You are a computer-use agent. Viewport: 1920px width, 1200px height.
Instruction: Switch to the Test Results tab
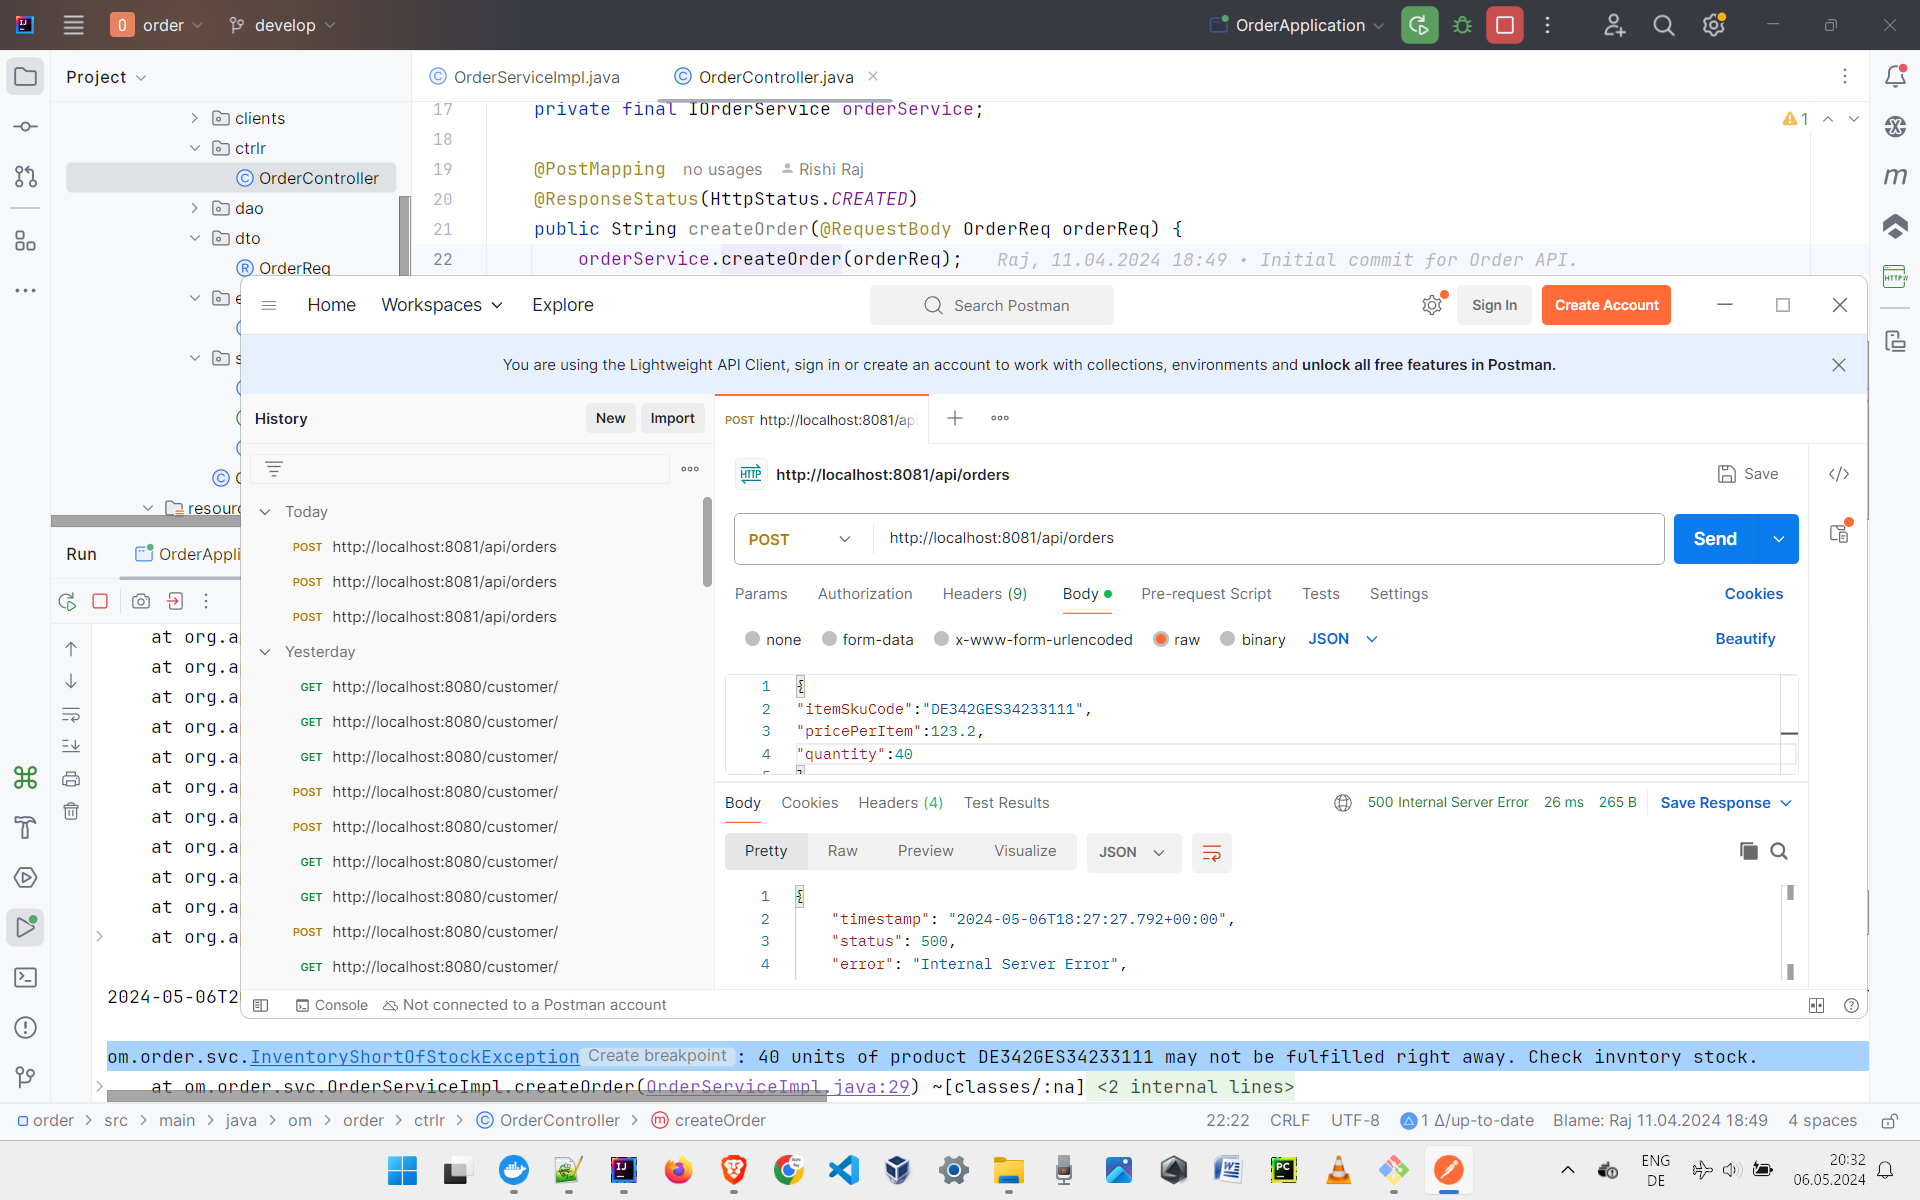pos(1006,802)
